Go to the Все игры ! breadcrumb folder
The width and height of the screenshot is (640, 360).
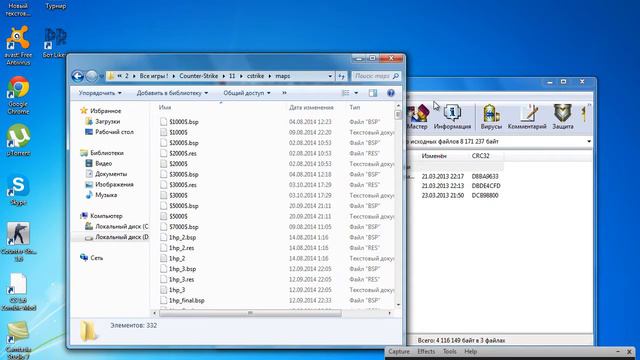(153, 76)
